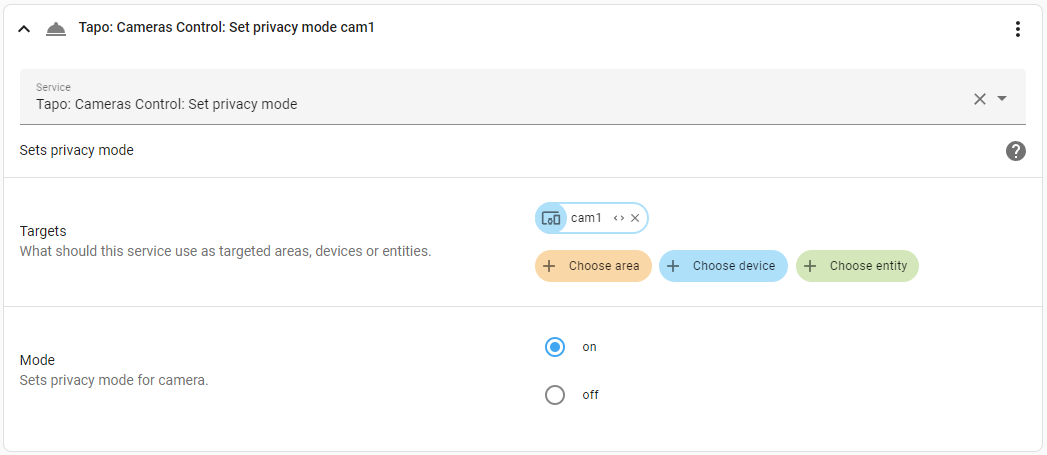Open the Service dropdown arrow
1047x455 pixels.
click(1002, 98)
